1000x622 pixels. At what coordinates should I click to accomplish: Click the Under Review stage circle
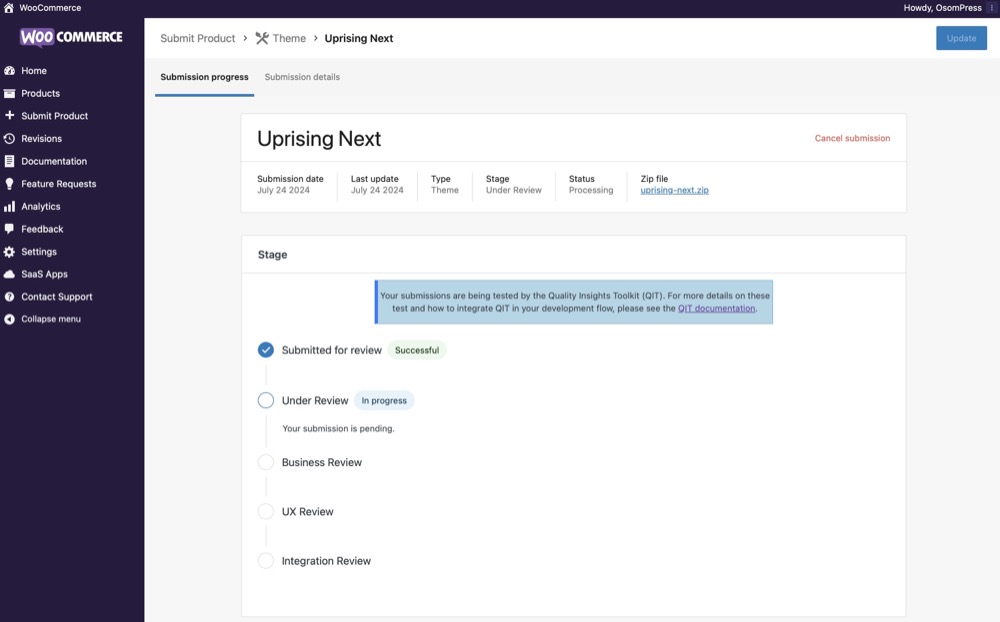[x=266, y=400]
